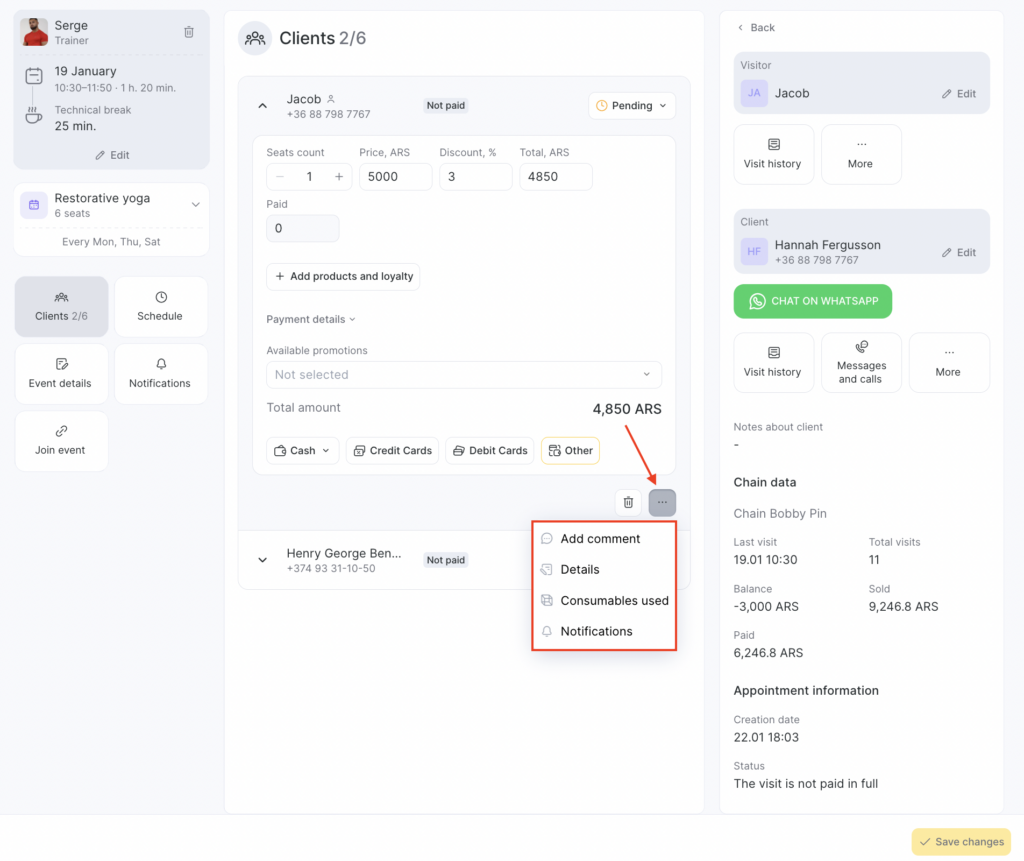Select Cash payment method
1024x861 pixels.
click(303, 451)
